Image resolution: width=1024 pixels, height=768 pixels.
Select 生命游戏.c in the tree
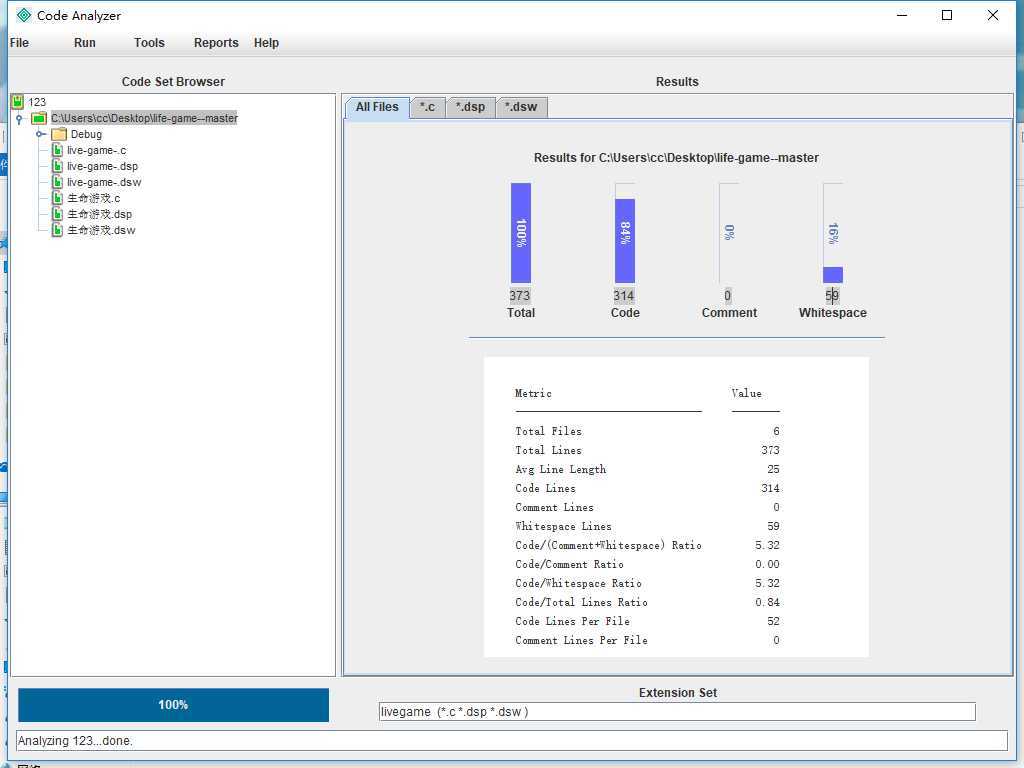94,198
